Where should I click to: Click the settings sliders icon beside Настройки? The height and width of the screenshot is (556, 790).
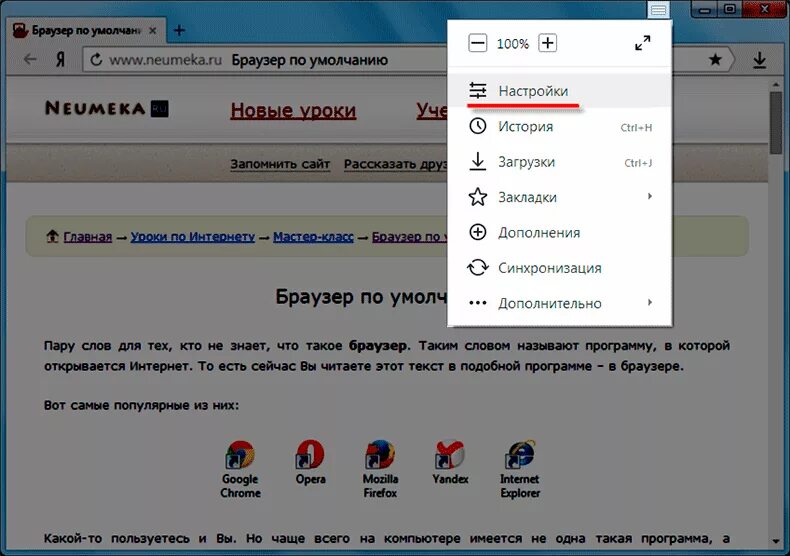(x=478, y=91)
